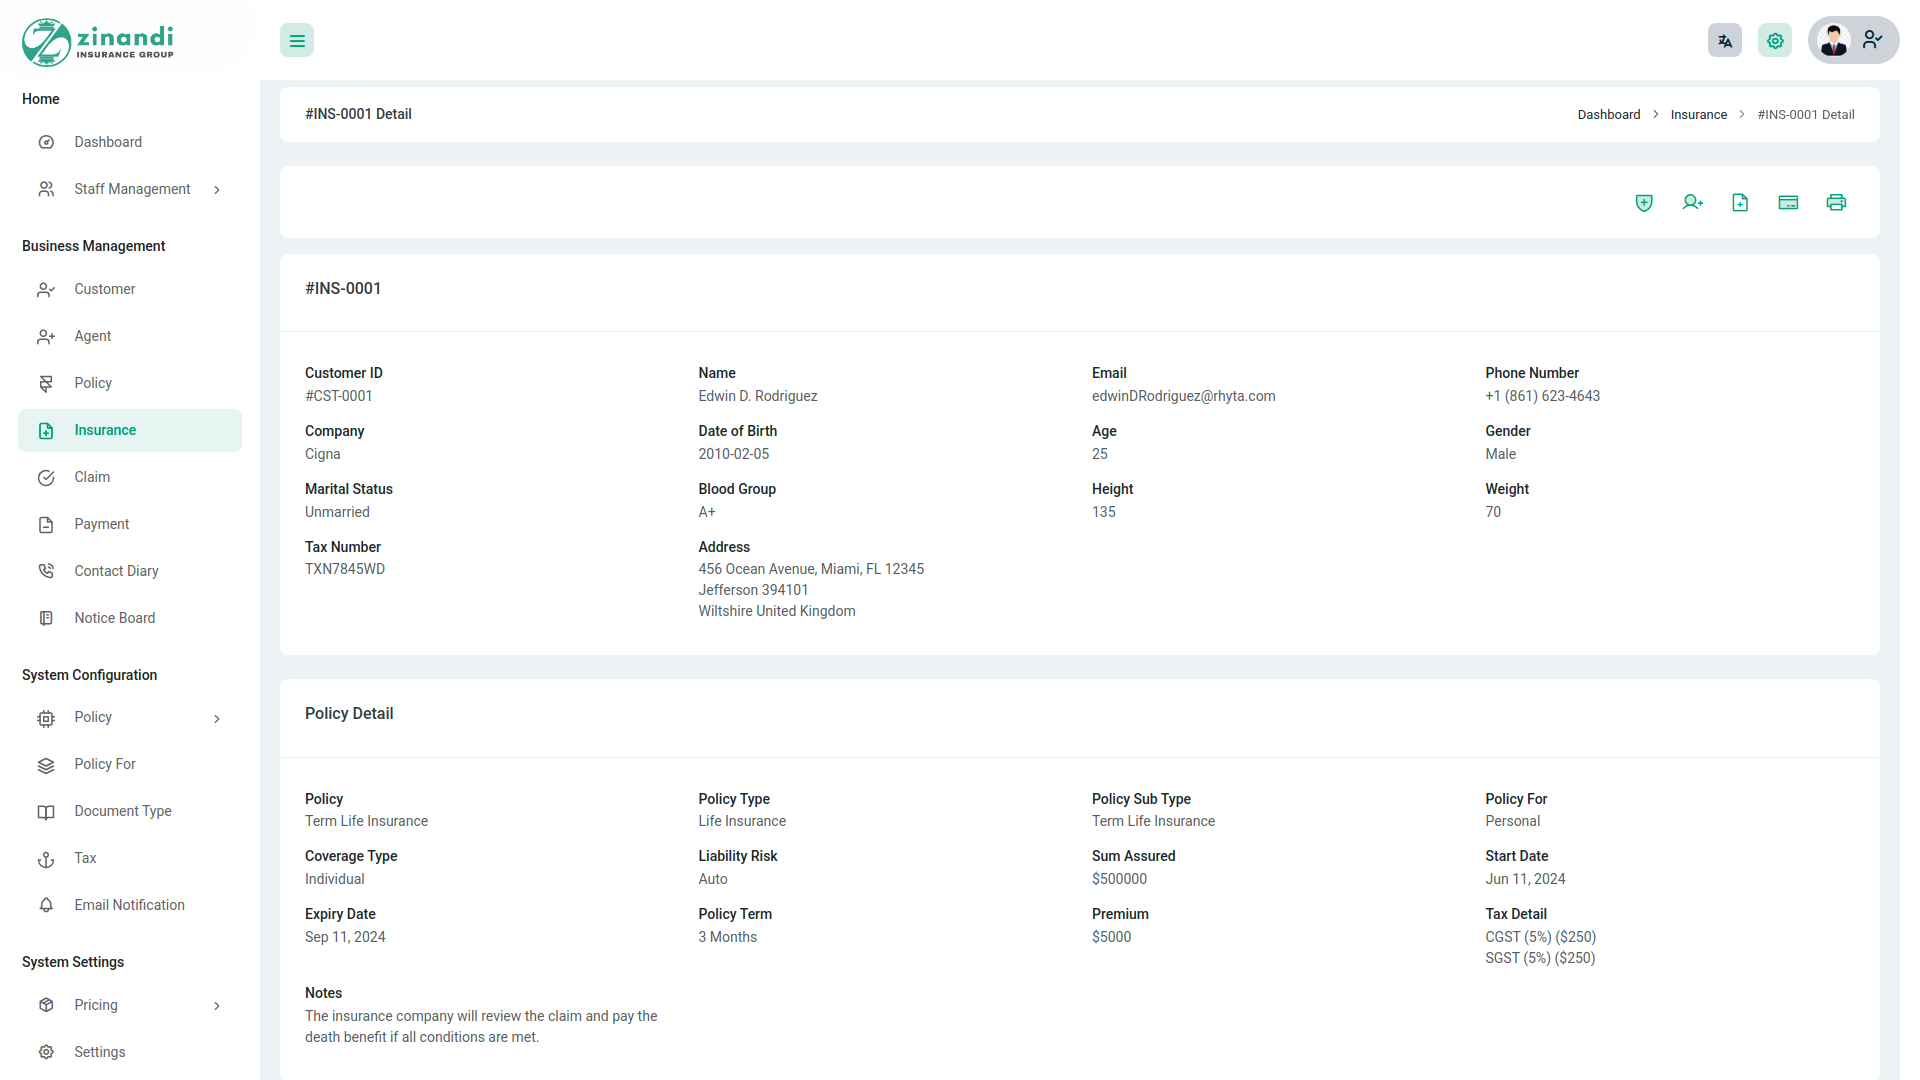Open Email Notification settings
Viewport: 1920px width, 1080px height.
click(129, 905)
